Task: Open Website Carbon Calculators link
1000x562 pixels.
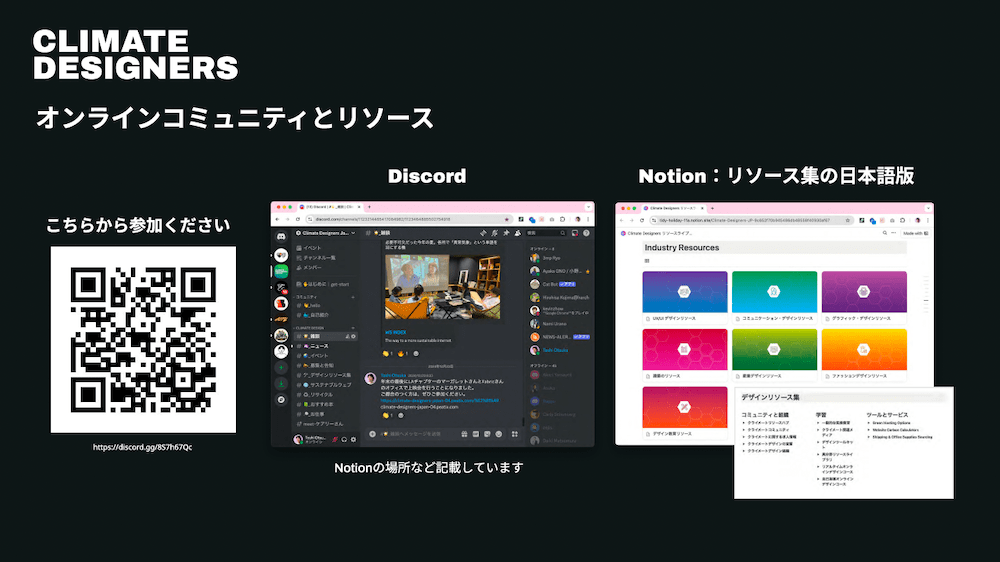Action: point(895,430)
